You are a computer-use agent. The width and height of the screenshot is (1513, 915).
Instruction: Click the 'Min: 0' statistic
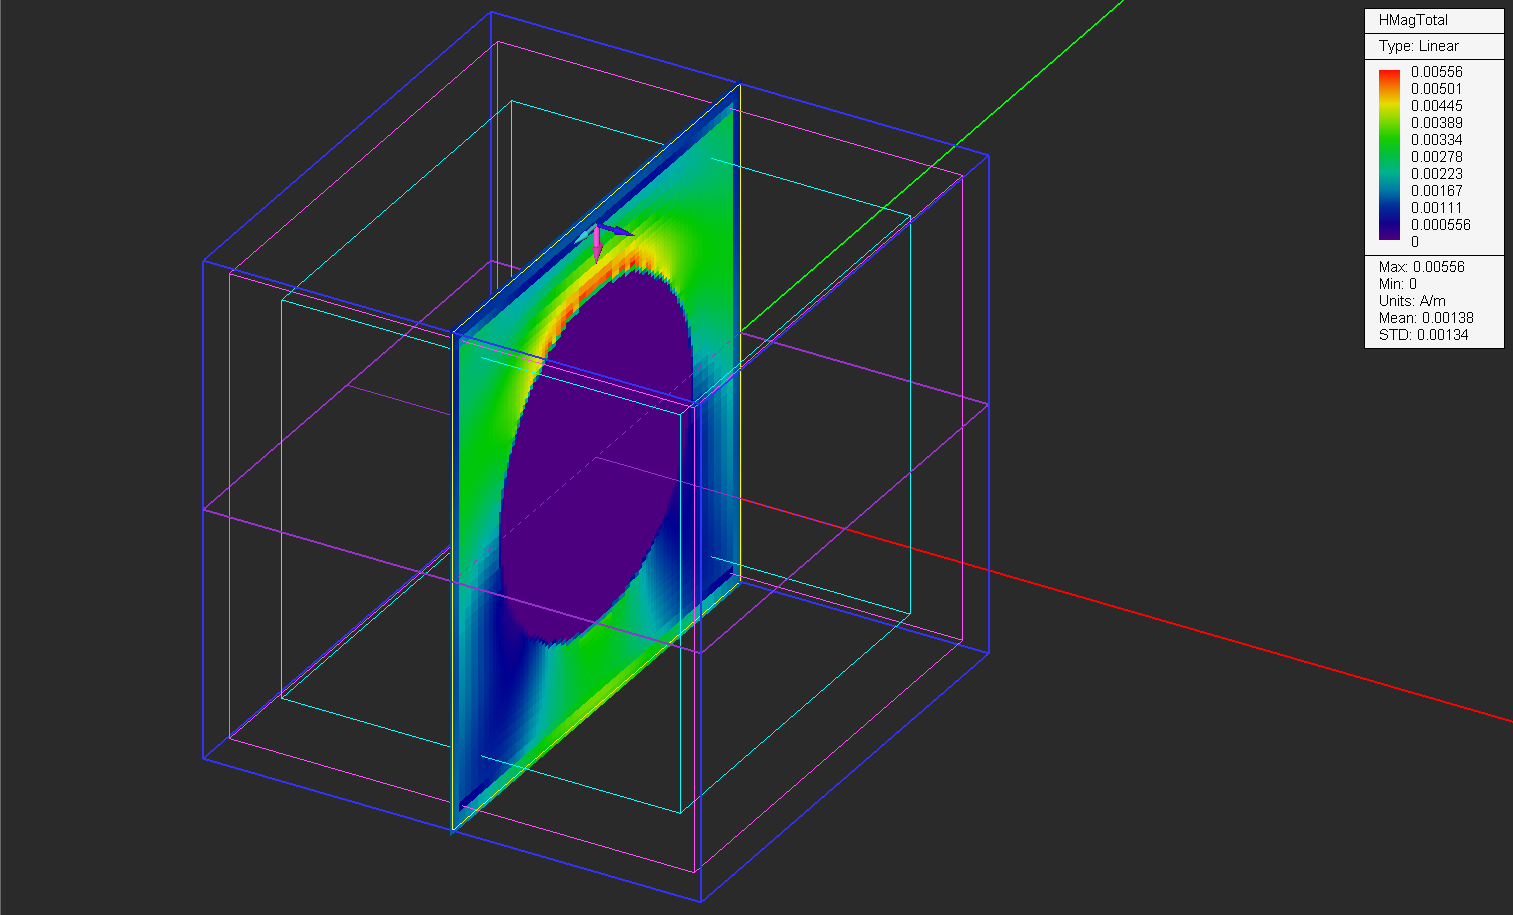click(1397, 284)
